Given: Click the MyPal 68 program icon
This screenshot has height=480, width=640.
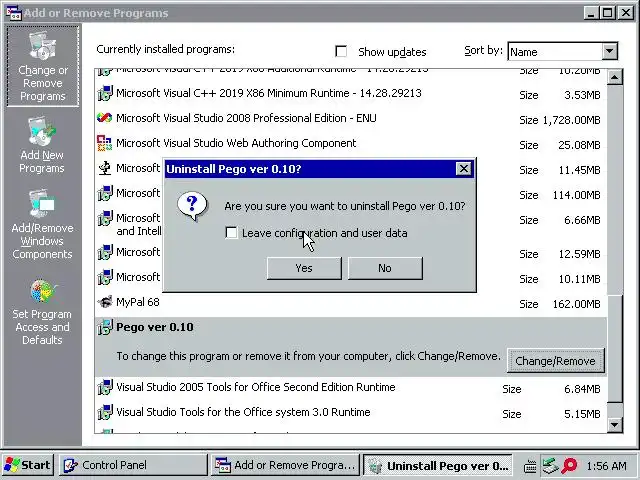Looking at the screenshot, I should click(x=105, y=302).
